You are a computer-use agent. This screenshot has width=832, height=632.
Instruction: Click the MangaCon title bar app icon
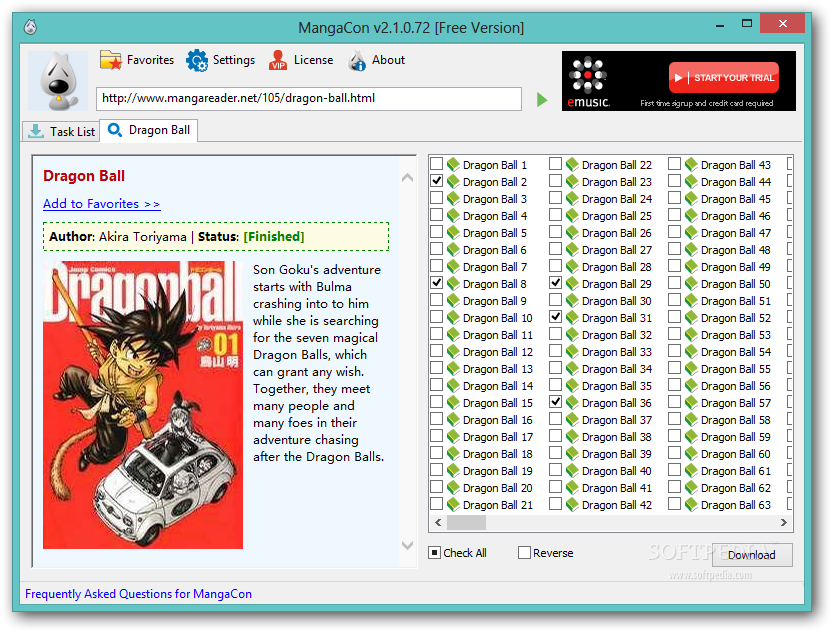30,27
